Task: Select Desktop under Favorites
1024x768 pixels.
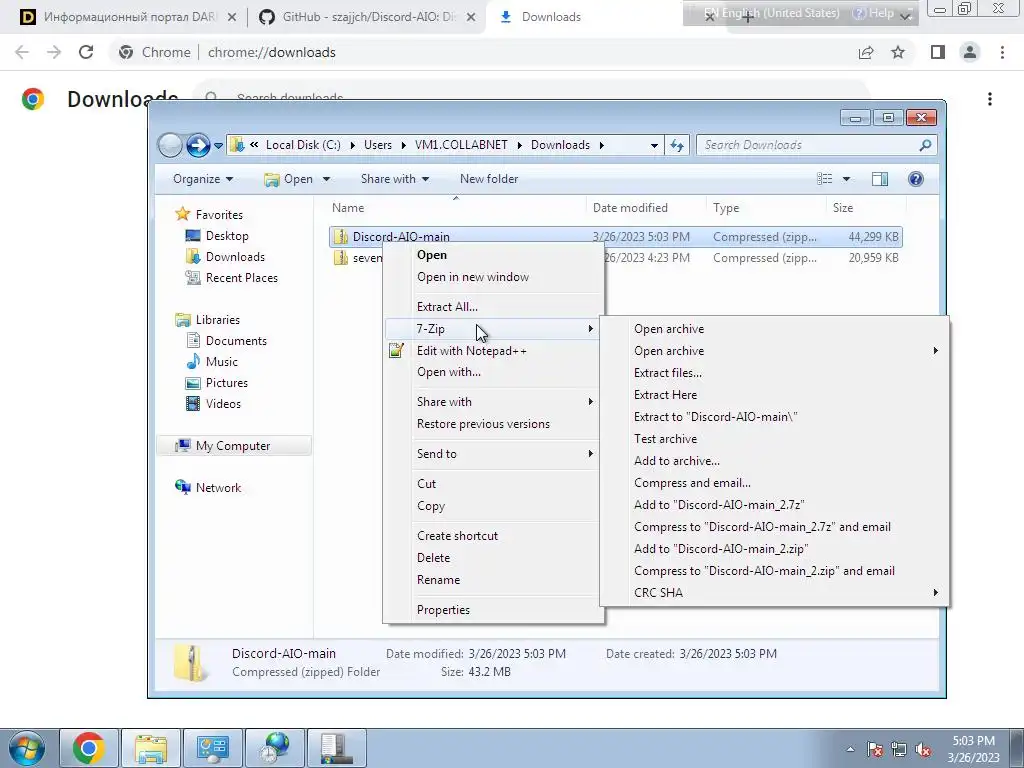Action: coord(227,236)
